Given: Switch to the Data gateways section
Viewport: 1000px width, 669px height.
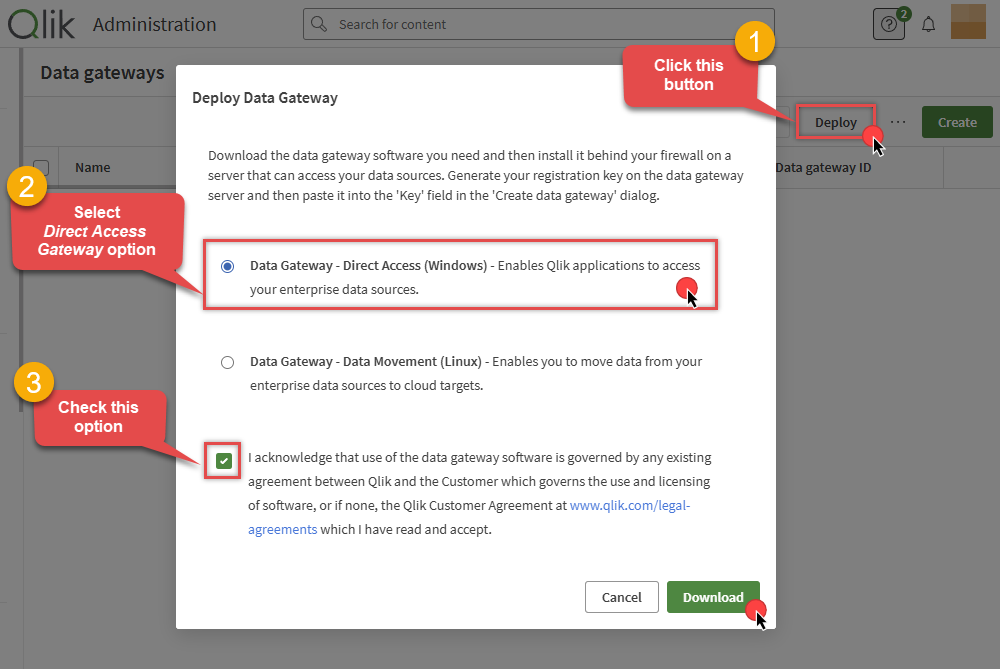Looking at the screenshot, I should point(101,72).
